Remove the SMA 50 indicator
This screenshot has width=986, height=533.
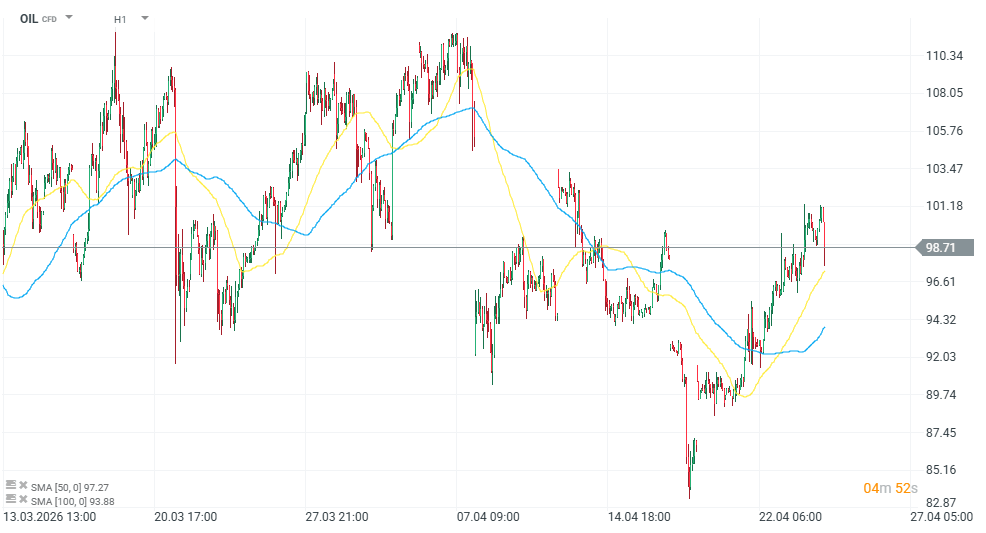[23, 485]
